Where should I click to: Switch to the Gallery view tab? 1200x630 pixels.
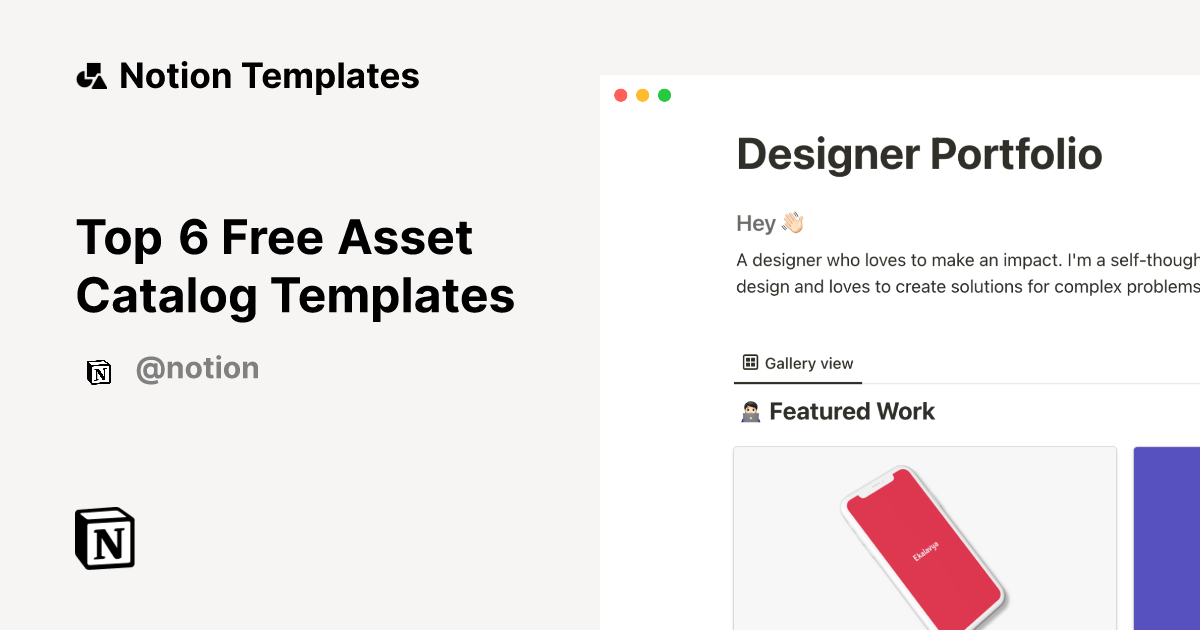pyautogui.click(x=798, y=364)
